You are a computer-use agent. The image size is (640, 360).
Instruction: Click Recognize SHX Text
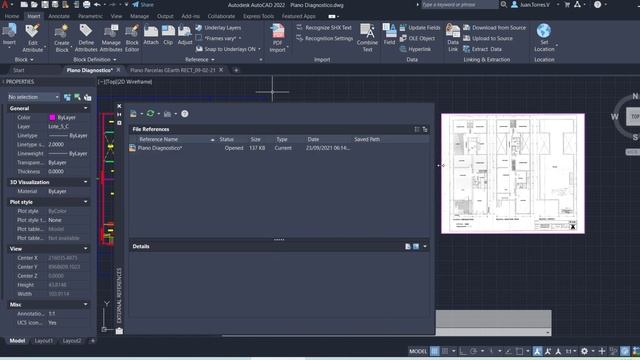324,28
